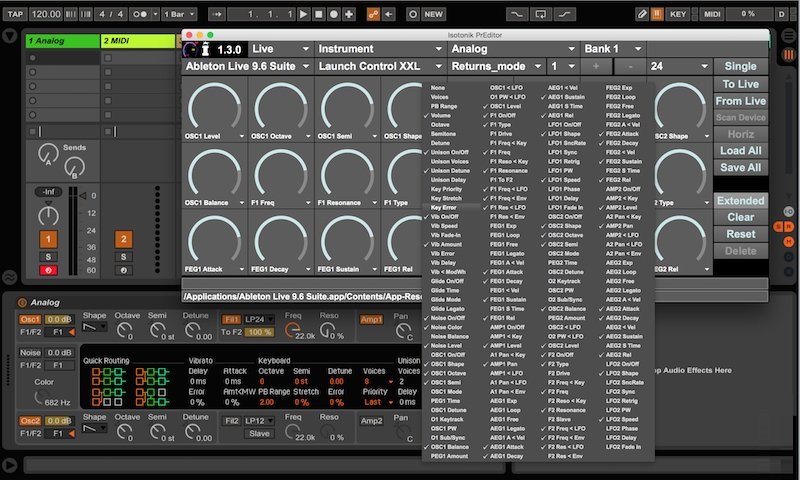The height and width of the screenshot is (480, 800).
Task: Toggle the Osc2 on/off button
Action: 30,421
